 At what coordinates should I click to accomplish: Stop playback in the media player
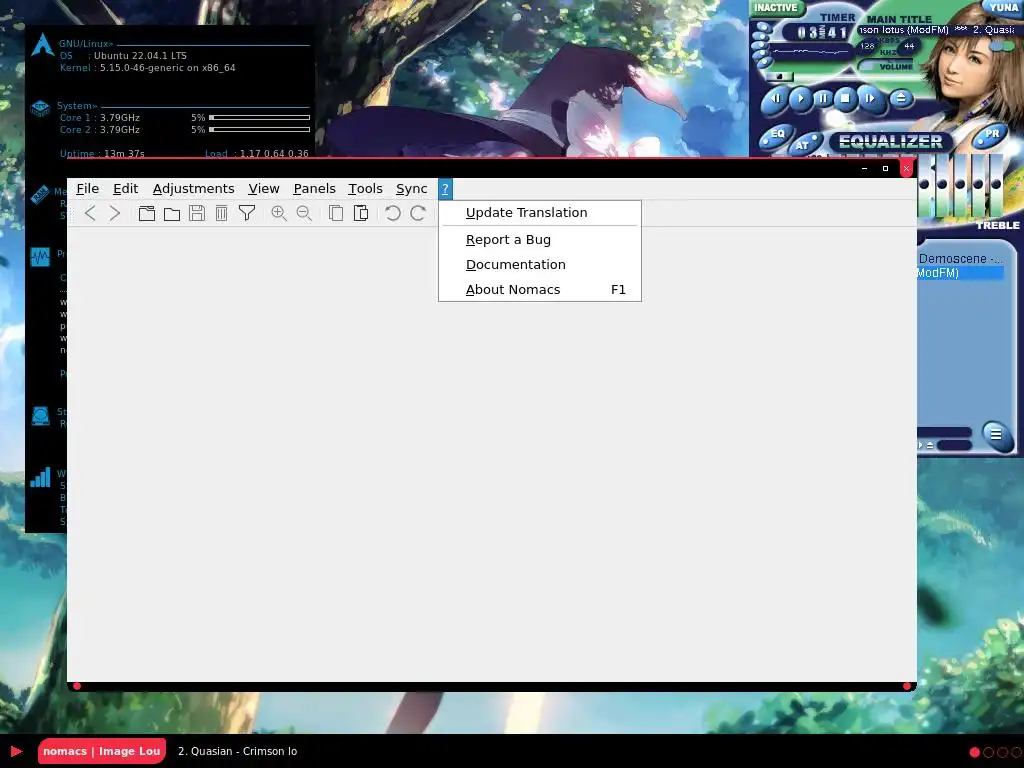[846, 99]
